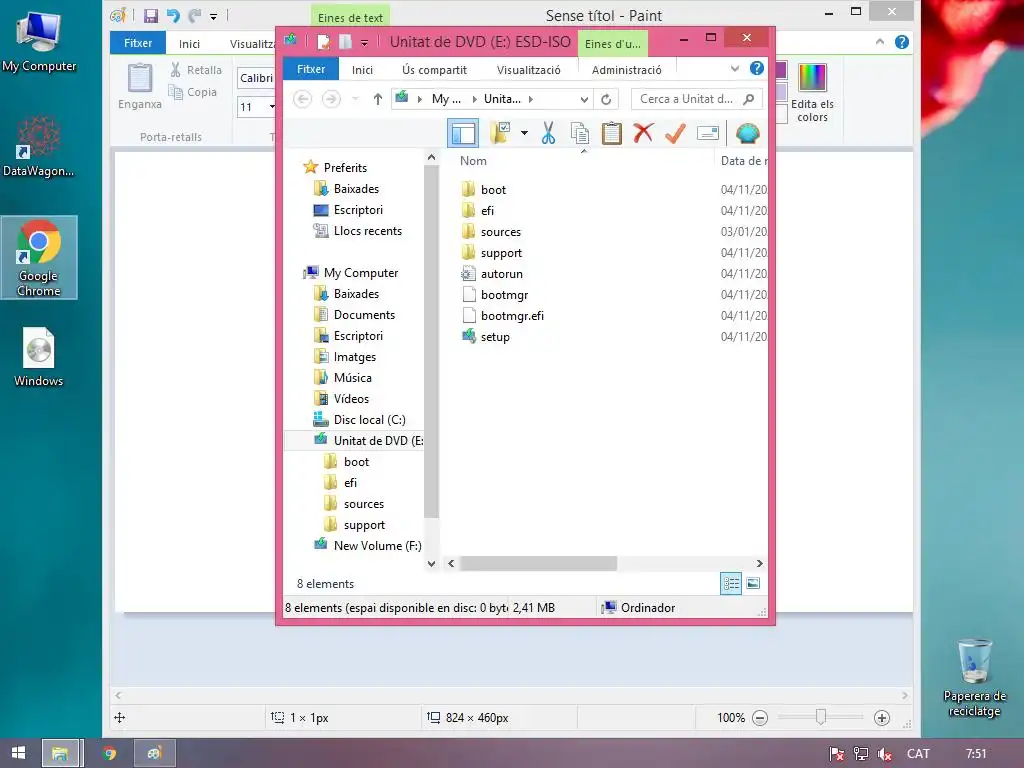
Task: Open folder options dropdown arrow in toolbar
Action: coord(524,133)
